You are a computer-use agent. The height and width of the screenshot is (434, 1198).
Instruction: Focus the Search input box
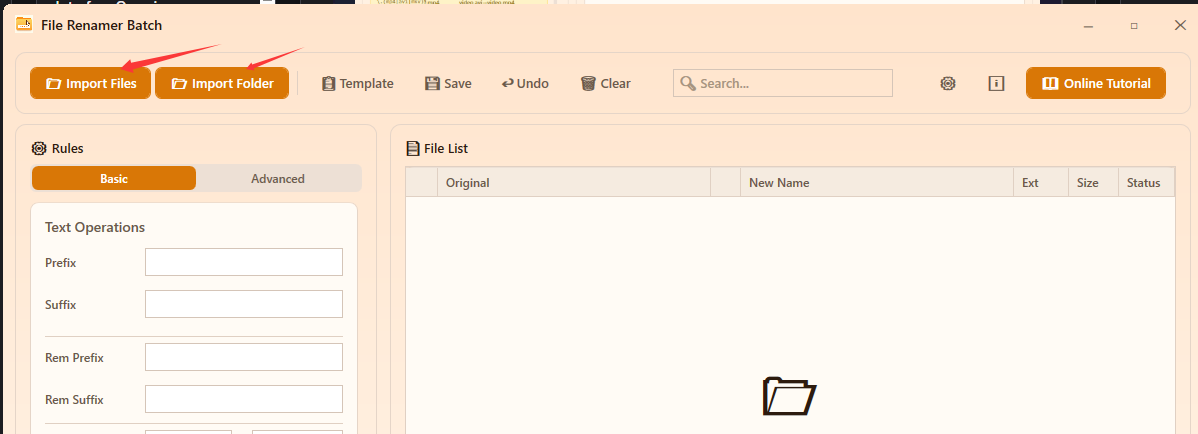click(782, 83)
